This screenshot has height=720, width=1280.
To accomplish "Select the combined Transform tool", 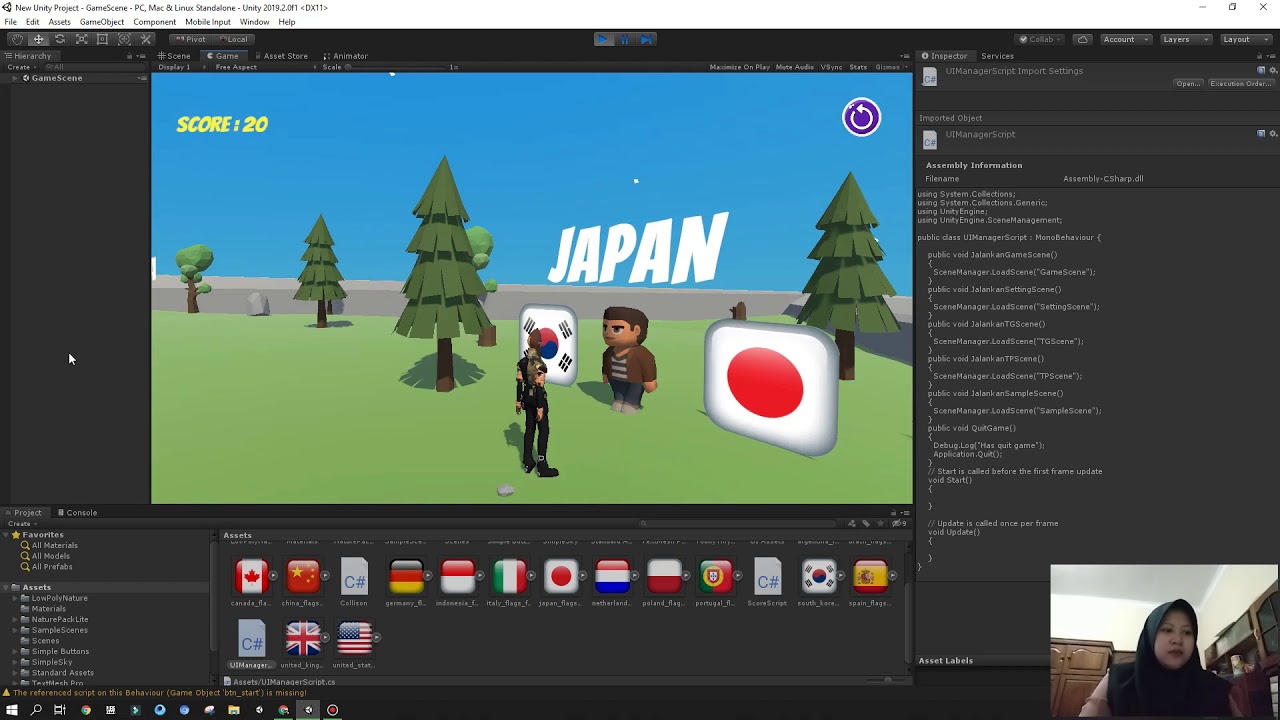I will coord(124,39).
